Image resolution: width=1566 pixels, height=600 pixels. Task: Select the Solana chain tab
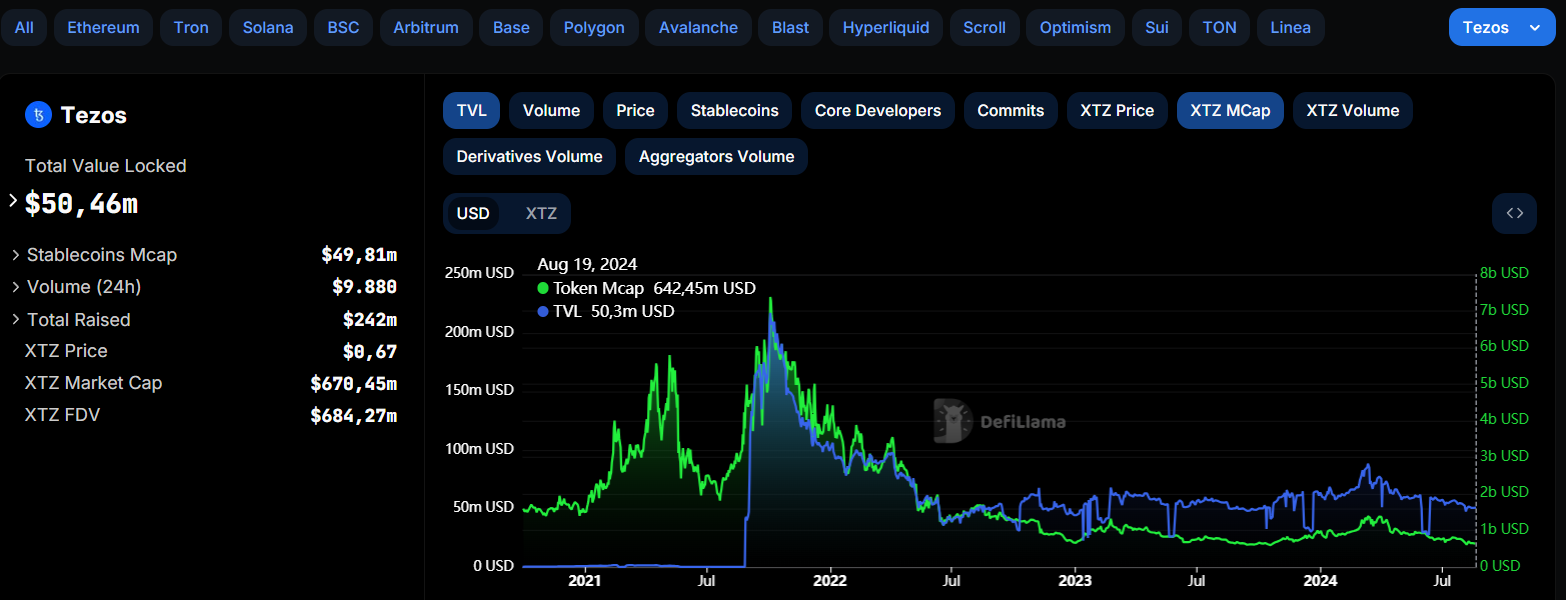268,27
